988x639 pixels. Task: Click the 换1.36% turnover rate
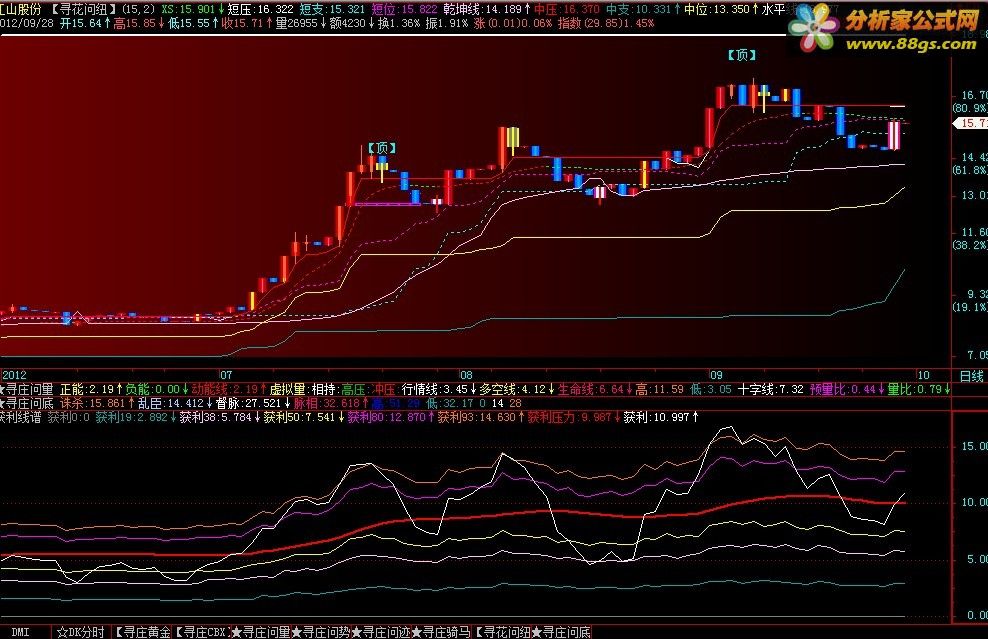coord(398,23)
